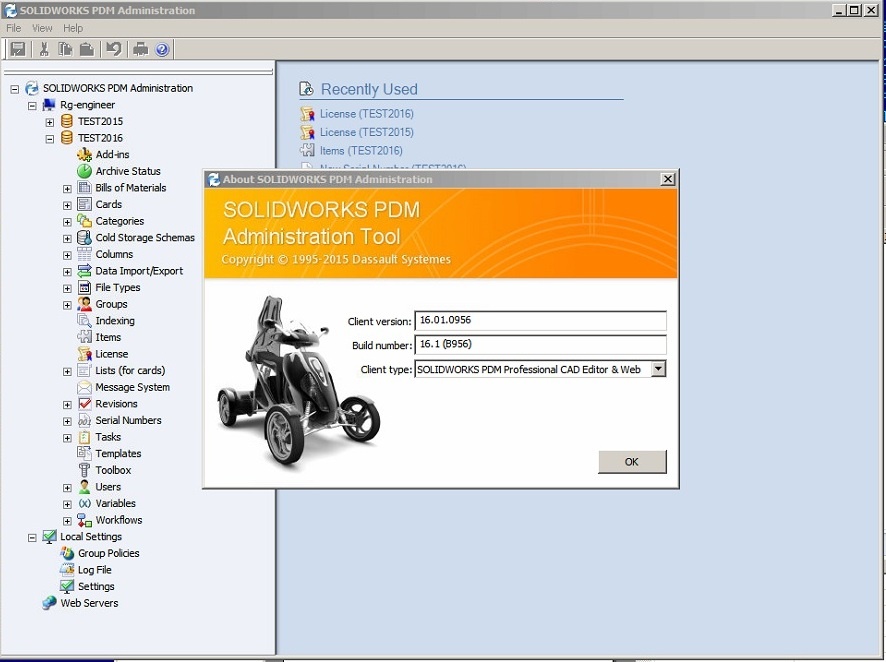Select the Variables icon
The height and width of the screenshot is (662, 886).
(84, 503)
